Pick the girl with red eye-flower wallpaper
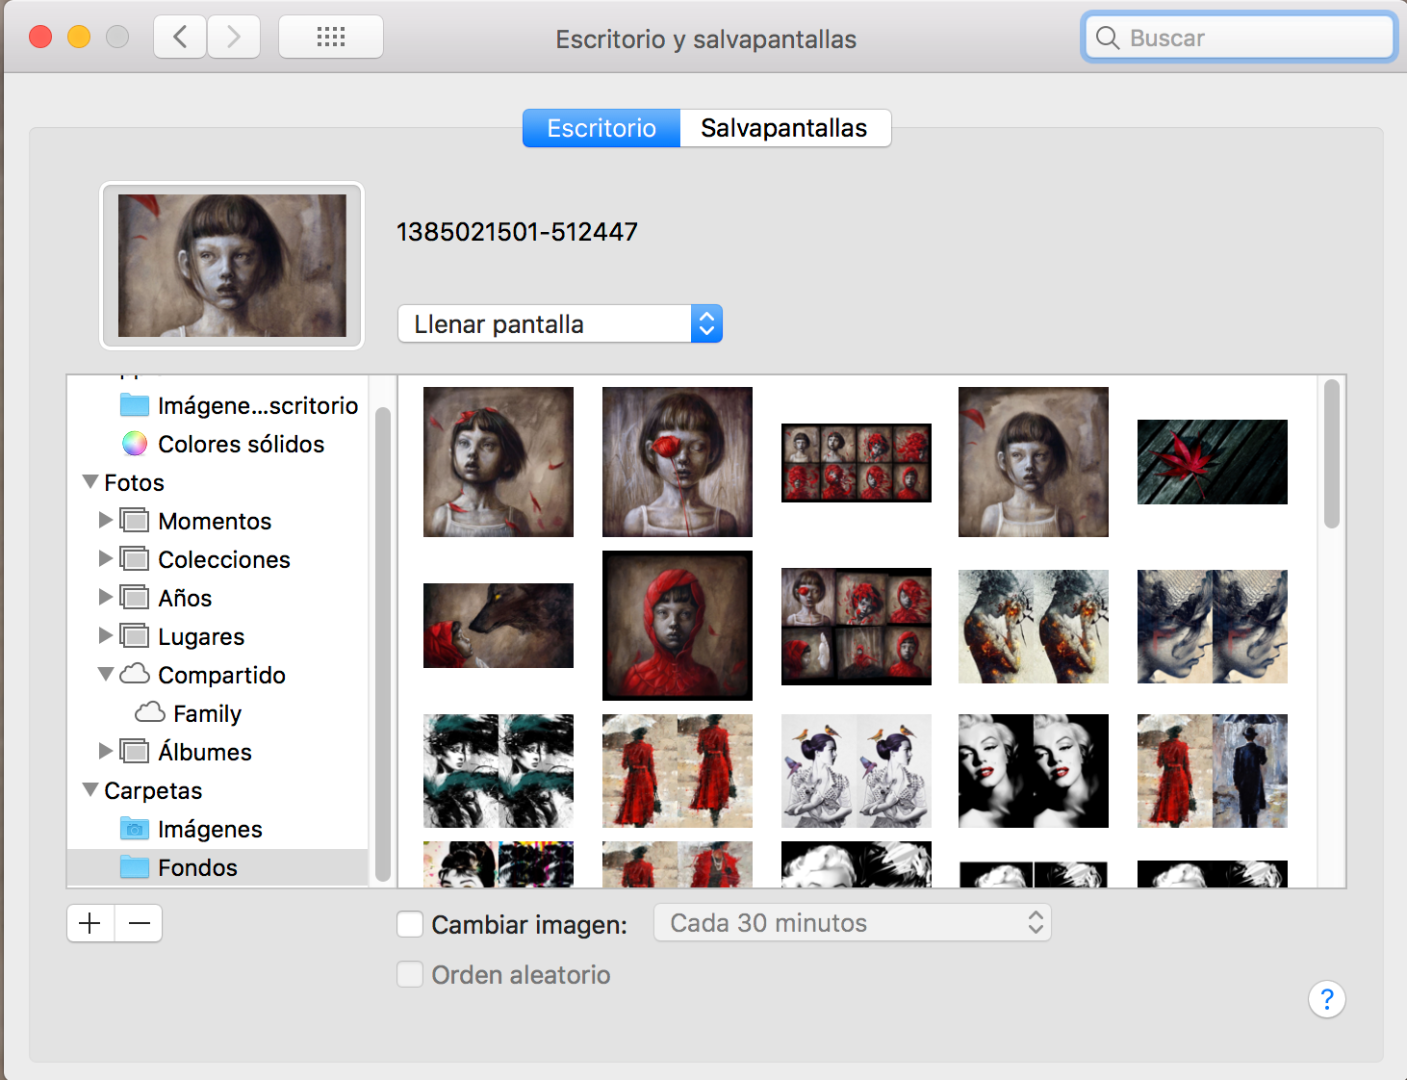The width and height of the screenshot is (1407, 1080). pyautogui.click(x=677, y=462)
